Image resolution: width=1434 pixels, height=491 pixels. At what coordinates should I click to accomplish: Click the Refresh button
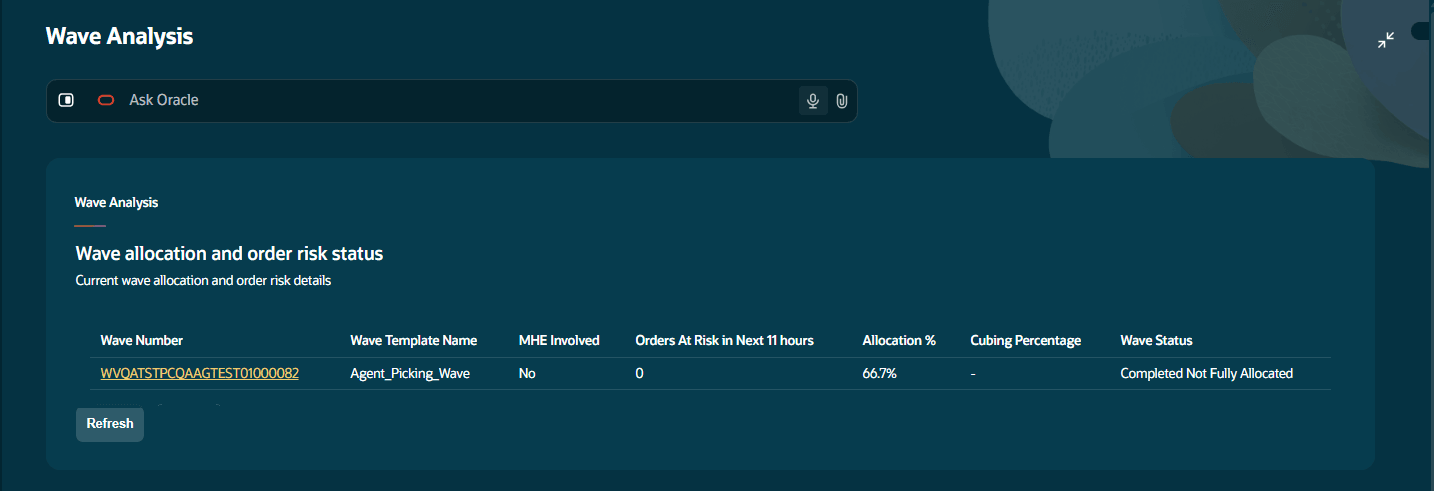[110, 423]
